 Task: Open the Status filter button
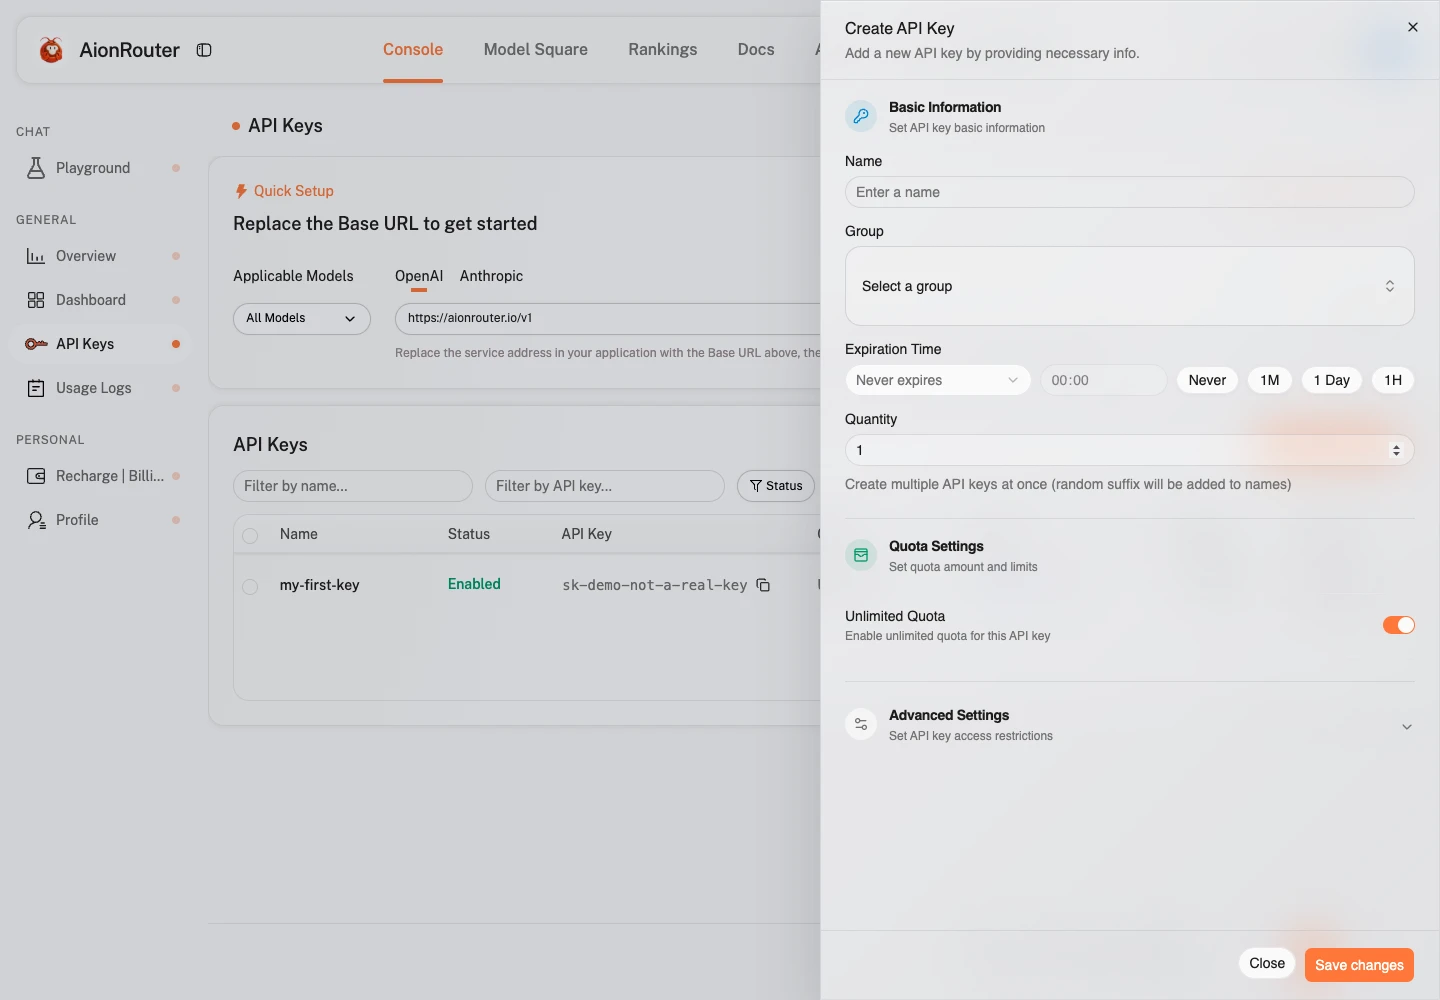tap(776, 486)
